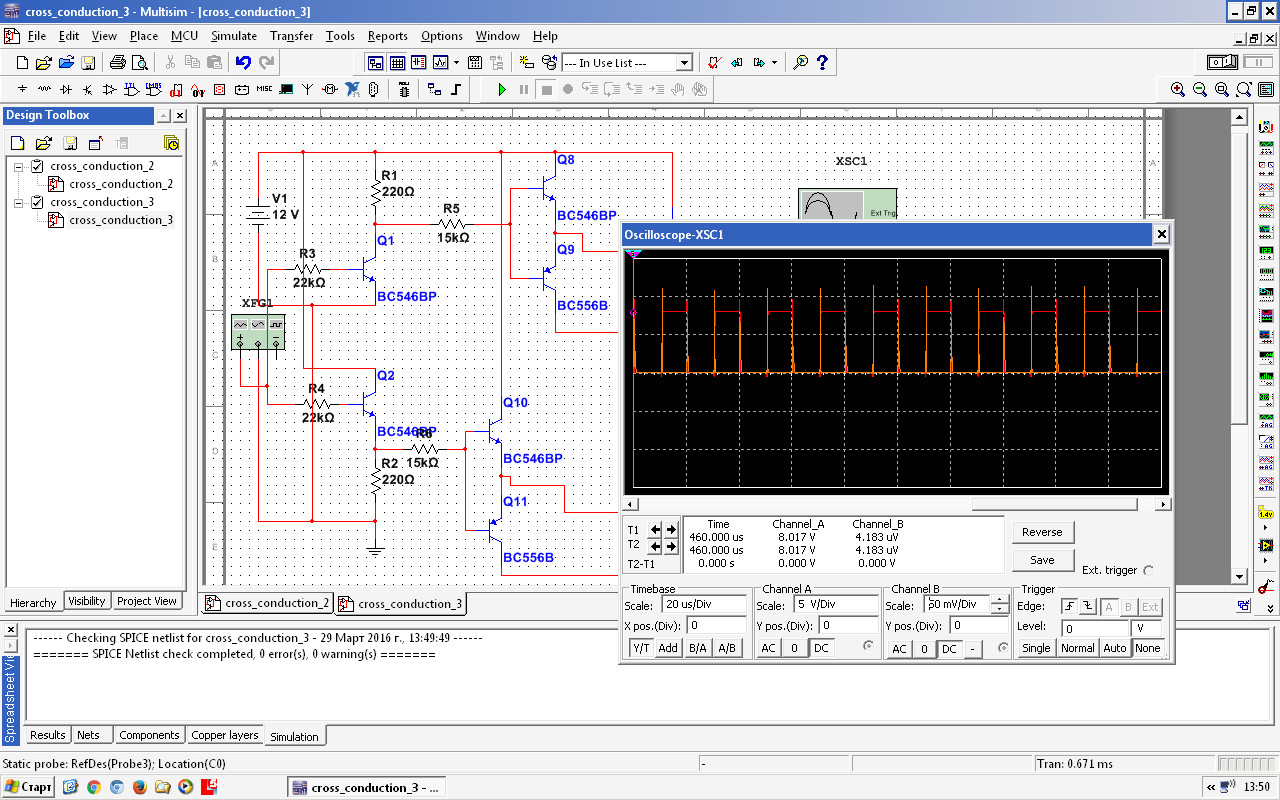Screen dimensions: 1280x800
Task: Select the B/A display mode
Action: [697, 648]
